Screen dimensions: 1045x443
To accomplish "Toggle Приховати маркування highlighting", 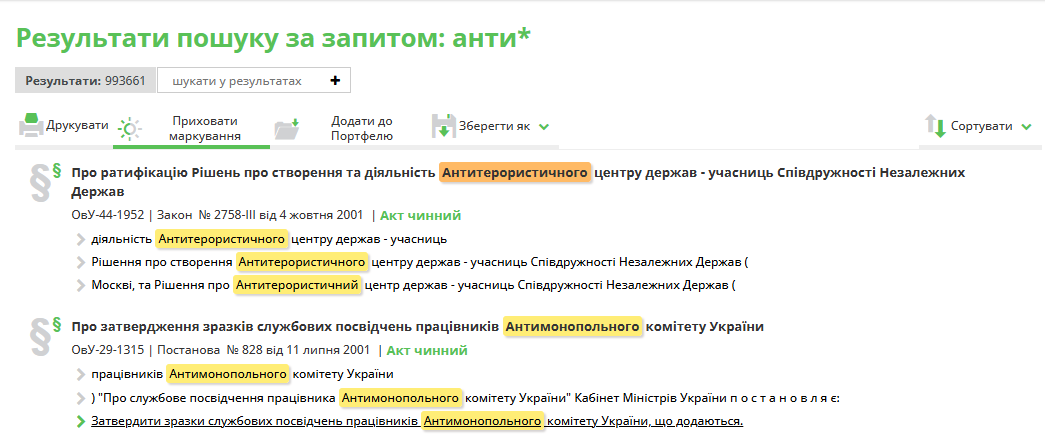I will point(204,128).
